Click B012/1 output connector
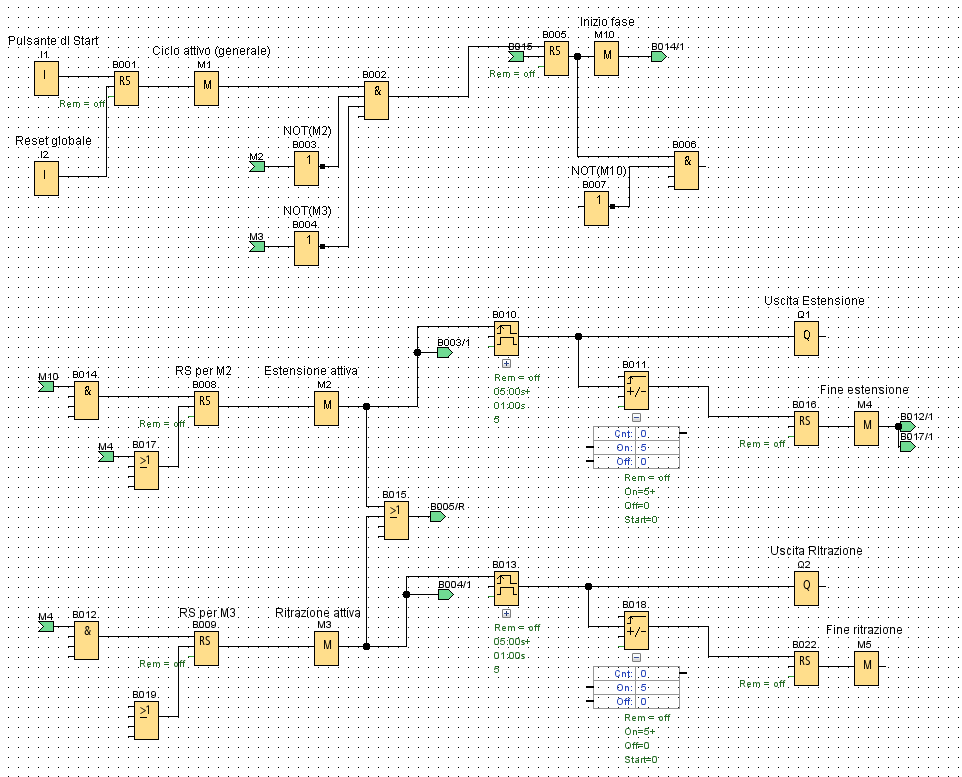This screenshot has height=777, width=962. point(908,426)
